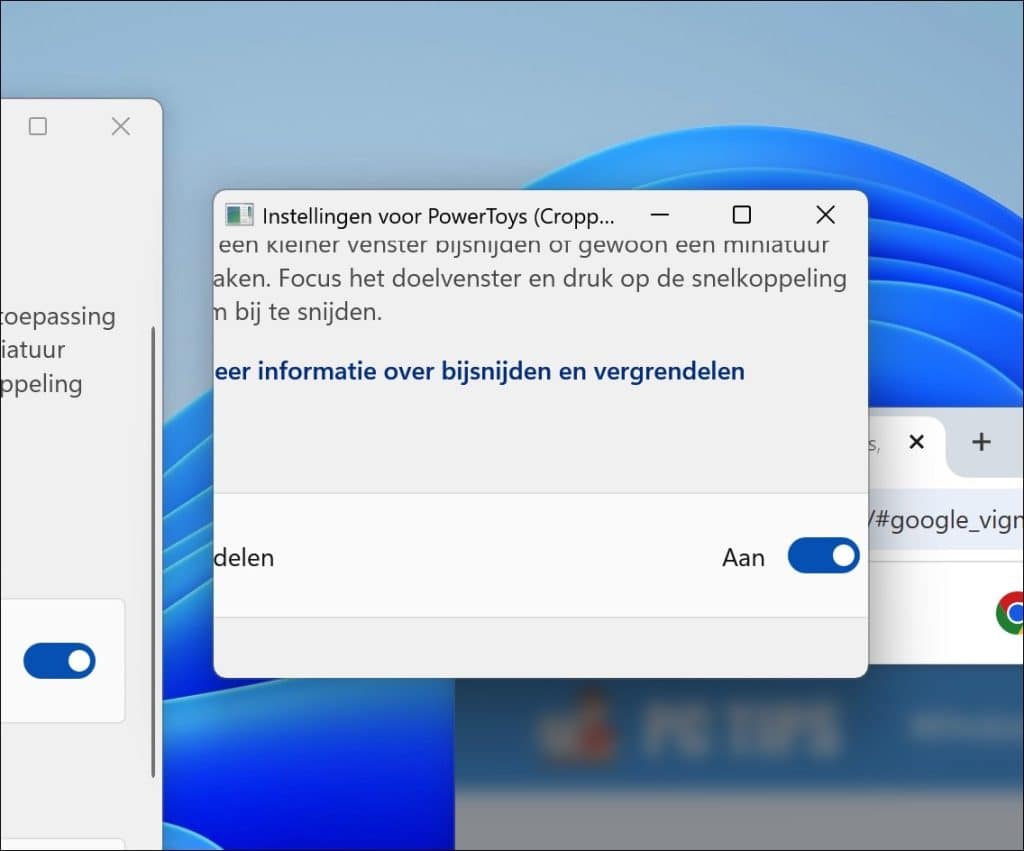Image resolution: width=1024 pixels, height=851 pixels.
Task: Open a new Chrome tab with plus
Action: pos(981,442)
